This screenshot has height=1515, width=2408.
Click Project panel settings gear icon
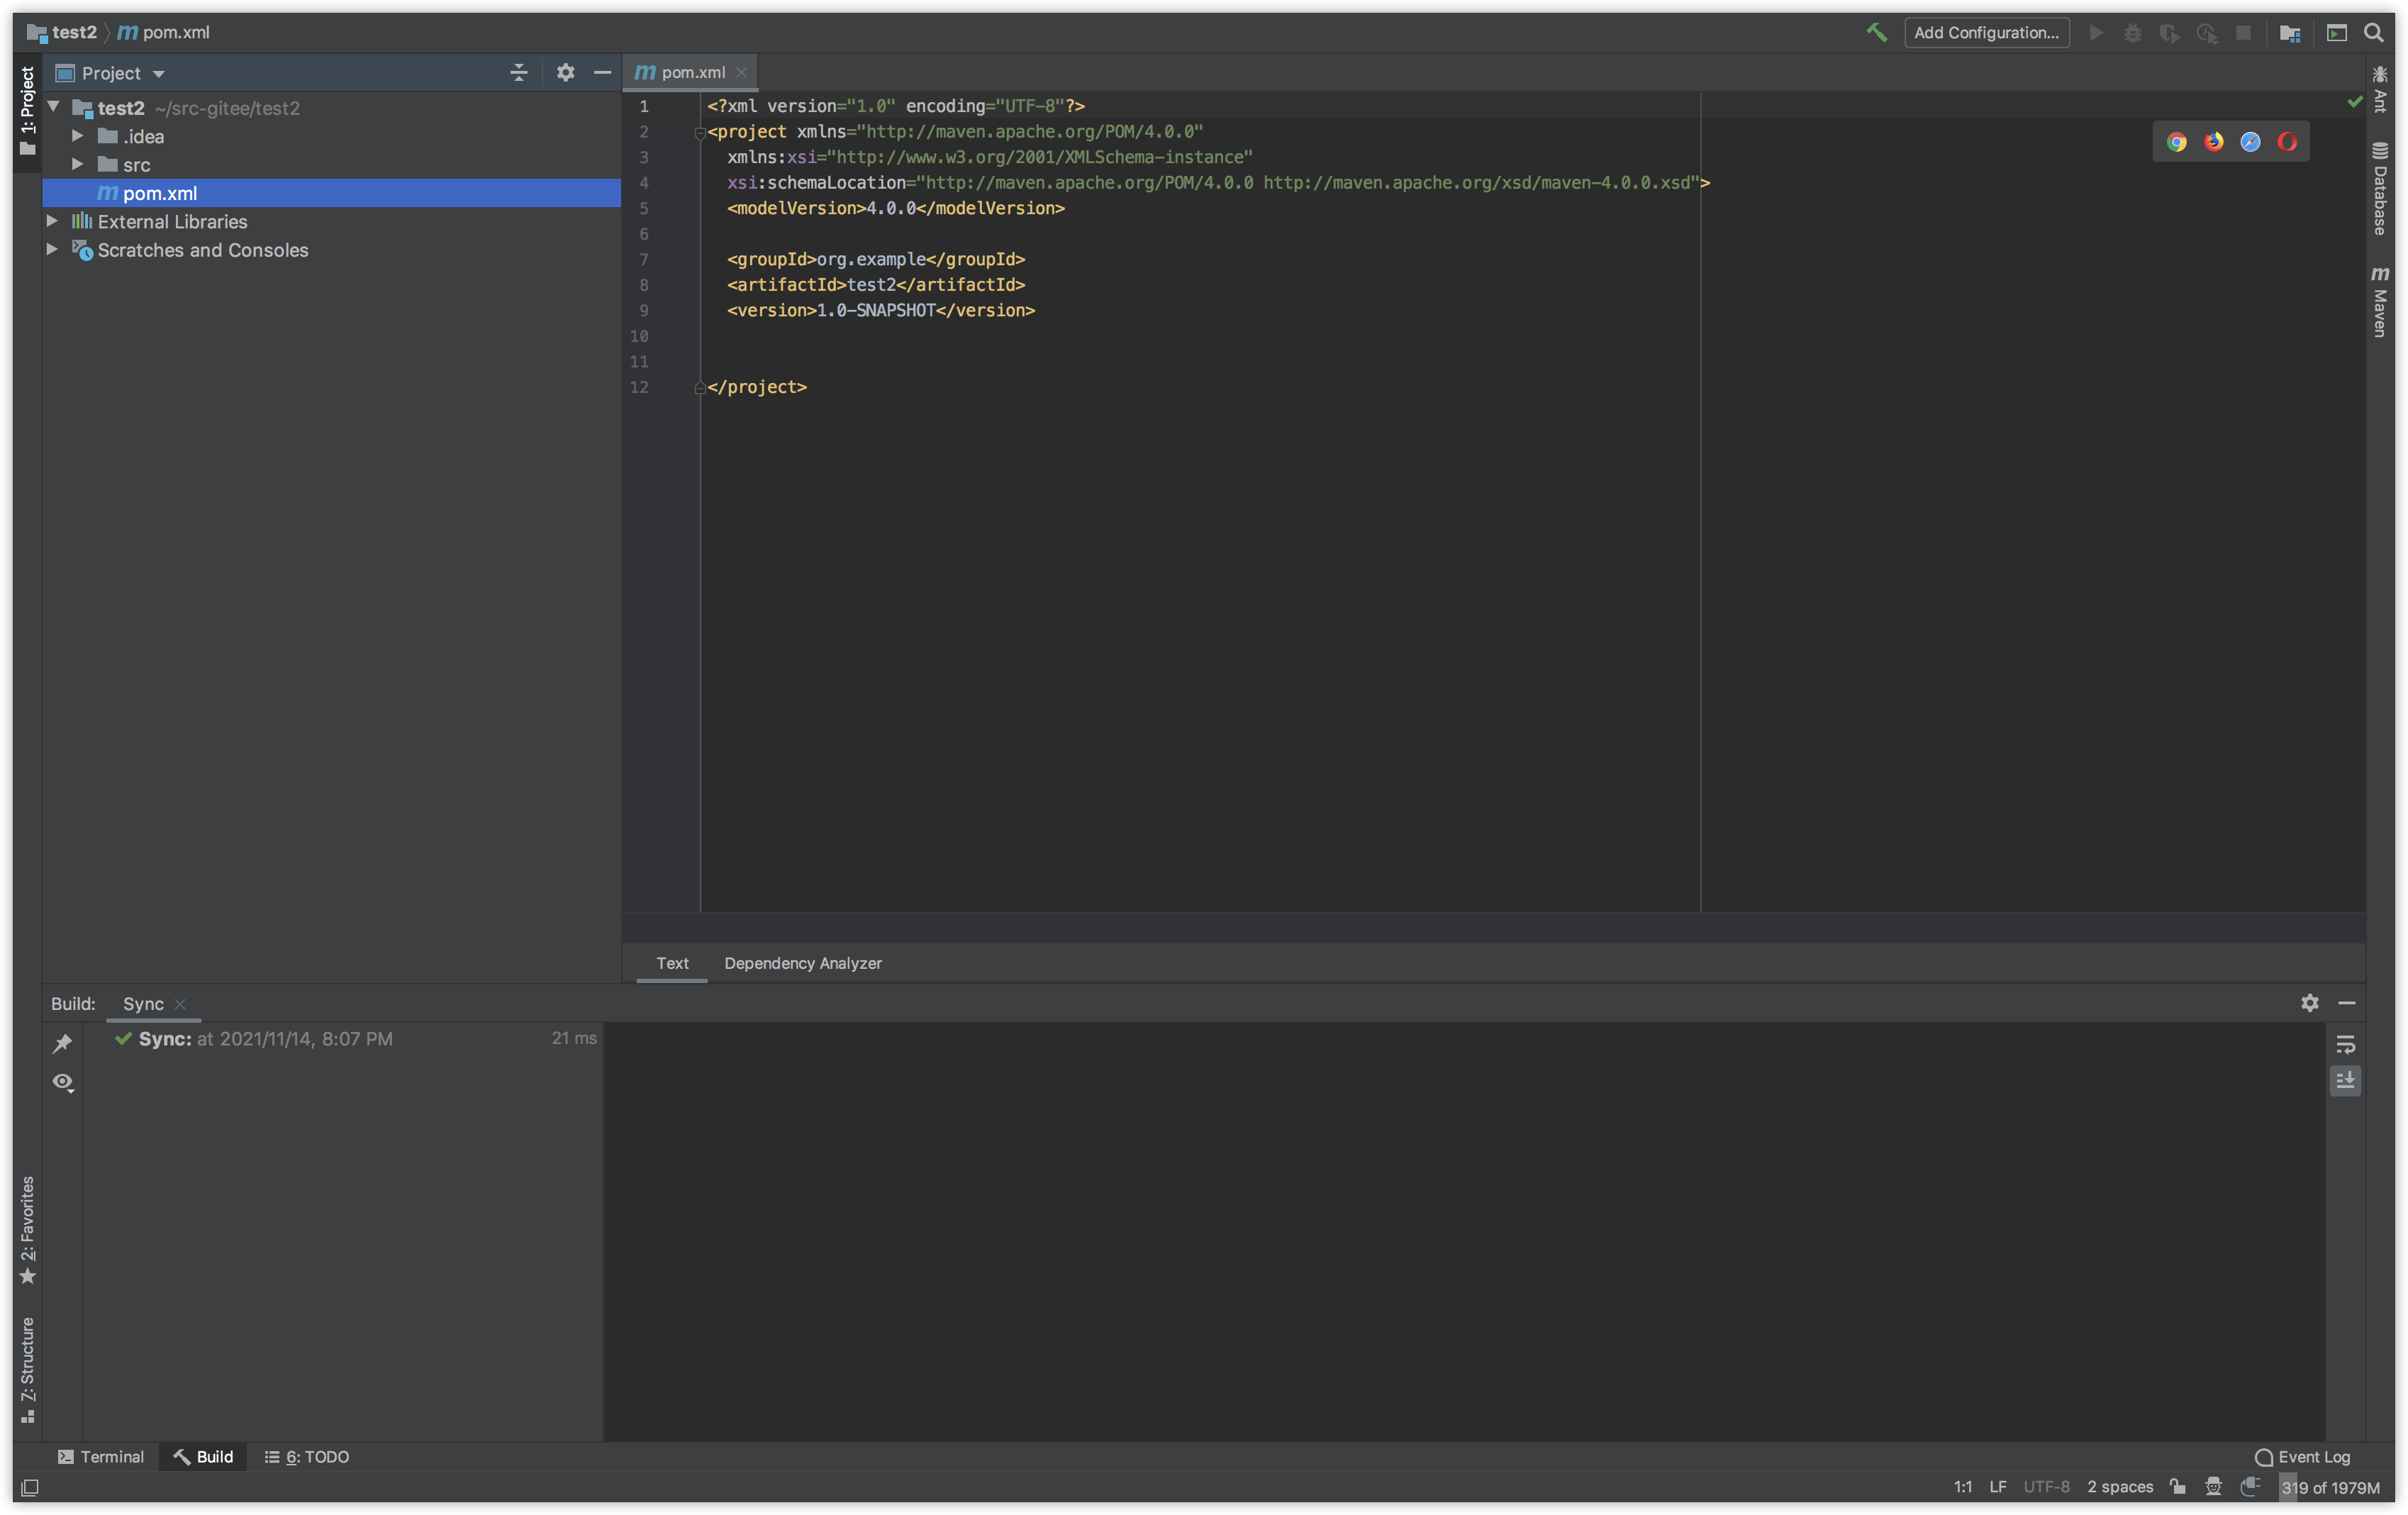point(565,72)
